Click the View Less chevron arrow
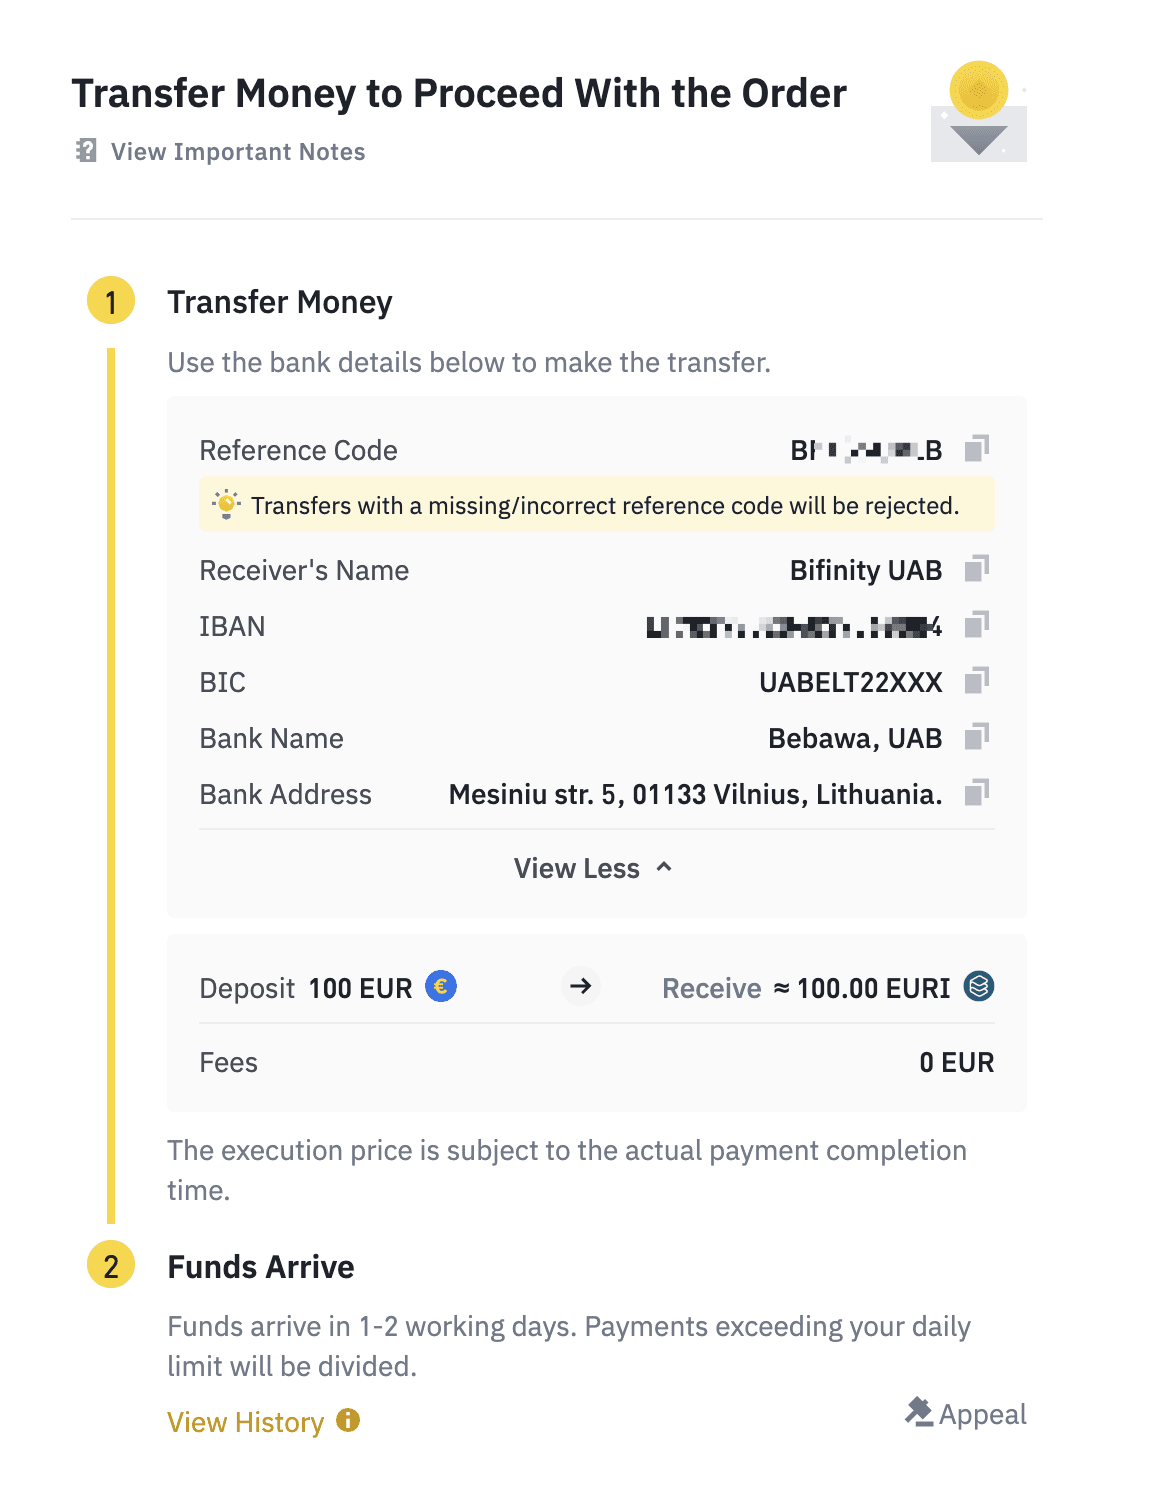1168x1512 pixels. (x=664, y=867)
